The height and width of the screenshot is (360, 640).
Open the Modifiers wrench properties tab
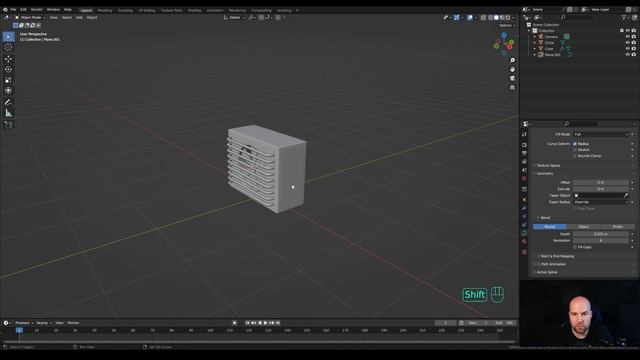coord(524,208)
